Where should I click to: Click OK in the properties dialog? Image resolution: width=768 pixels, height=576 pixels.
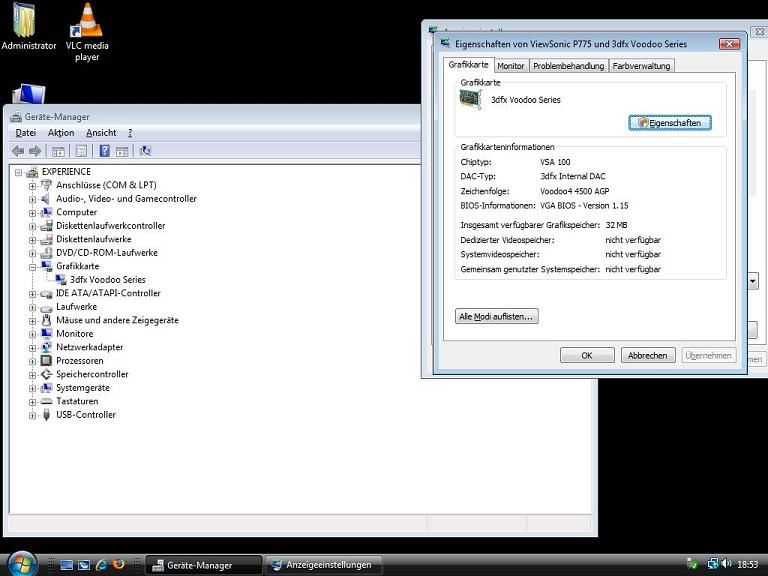tap(587, 356)
